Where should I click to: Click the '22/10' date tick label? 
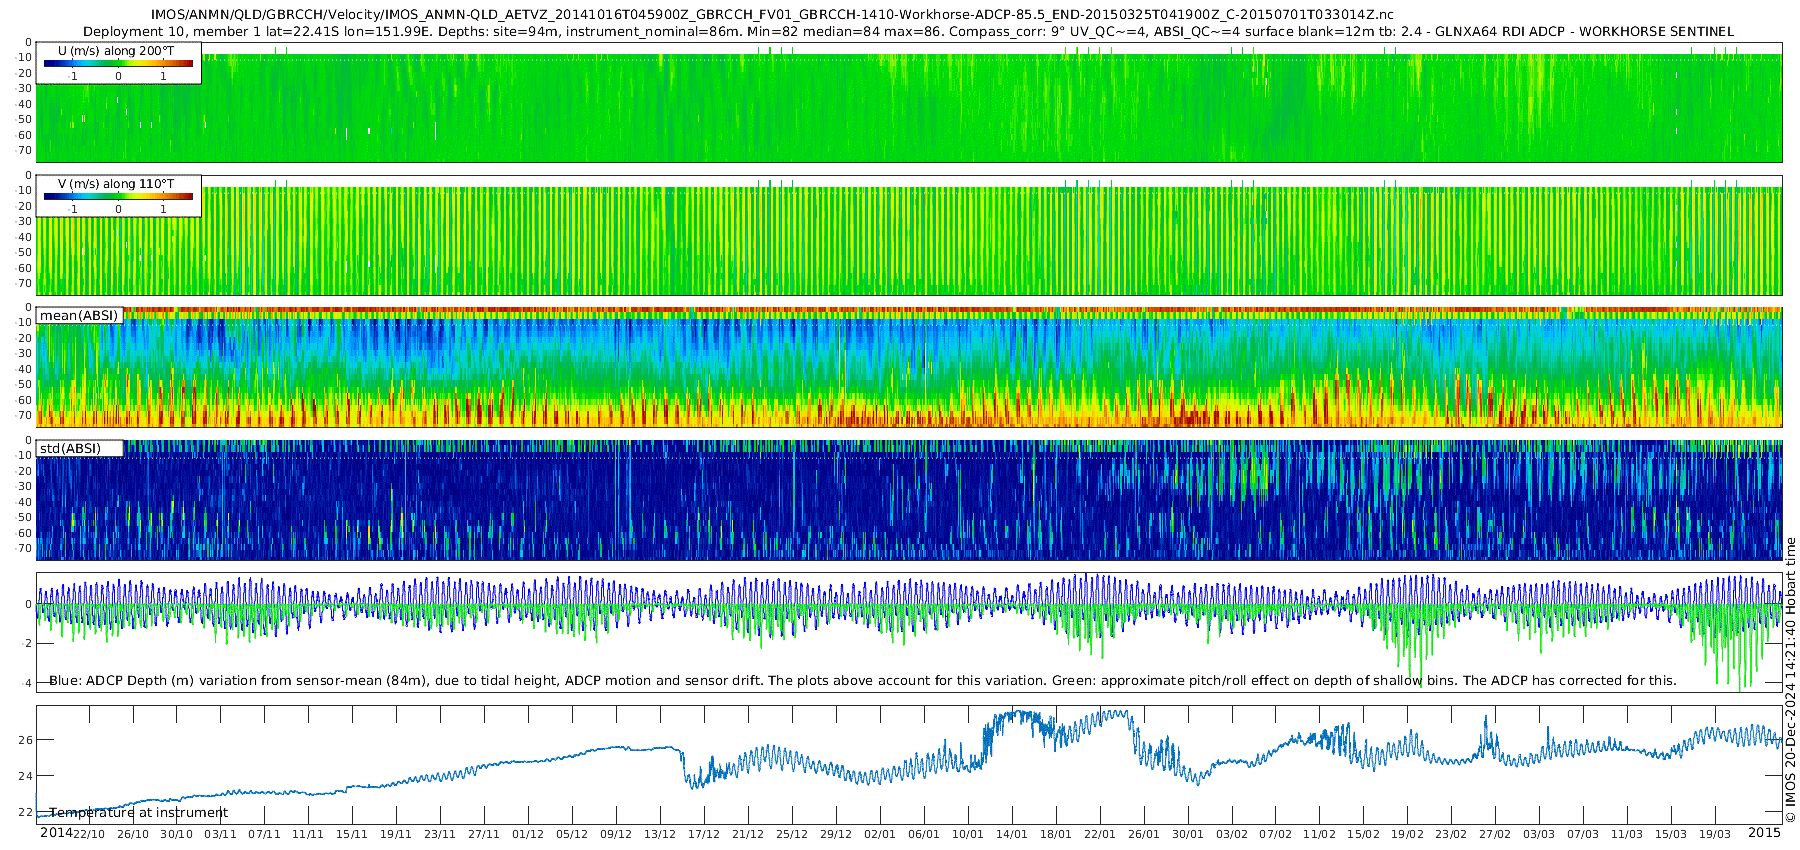88,834
